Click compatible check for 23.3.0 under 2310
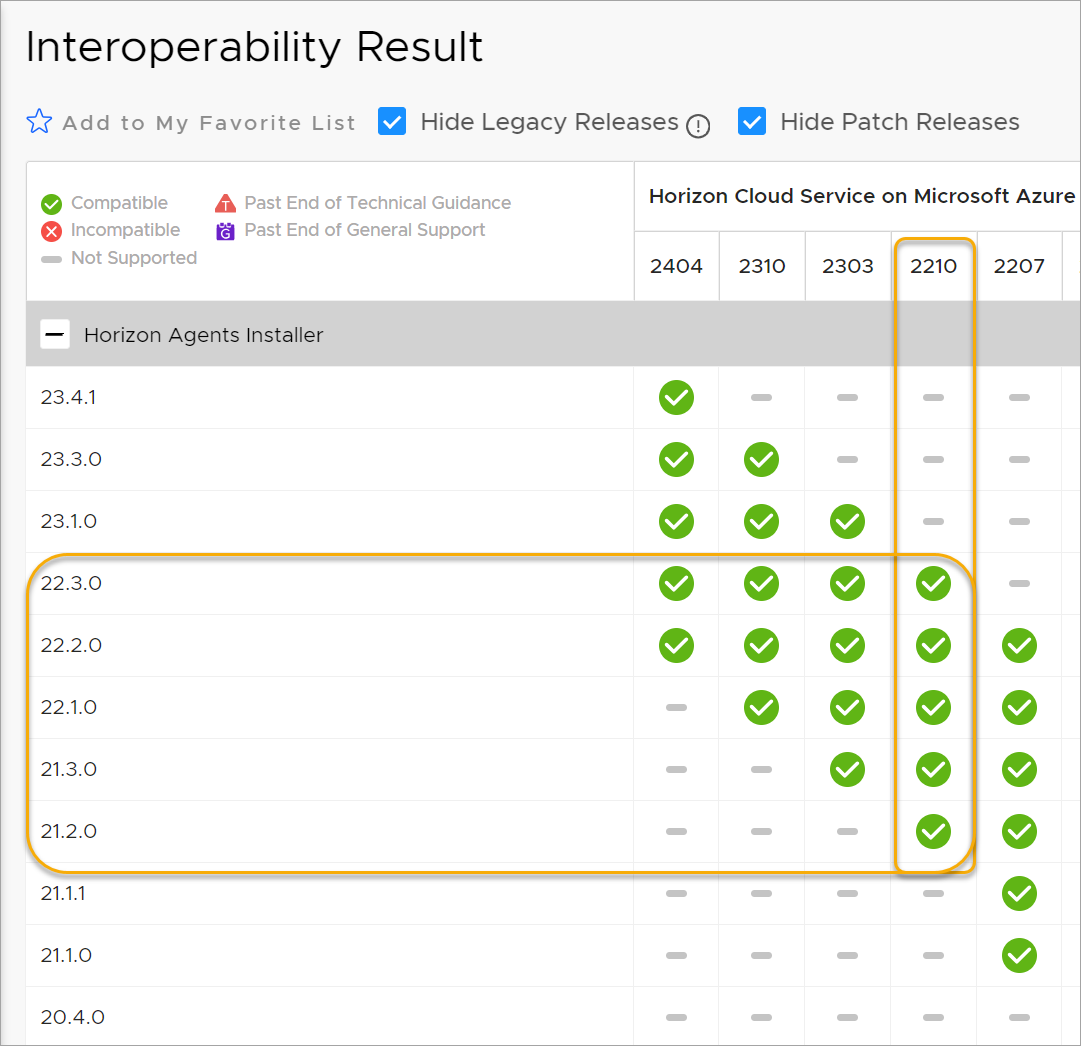 (762, 459)
